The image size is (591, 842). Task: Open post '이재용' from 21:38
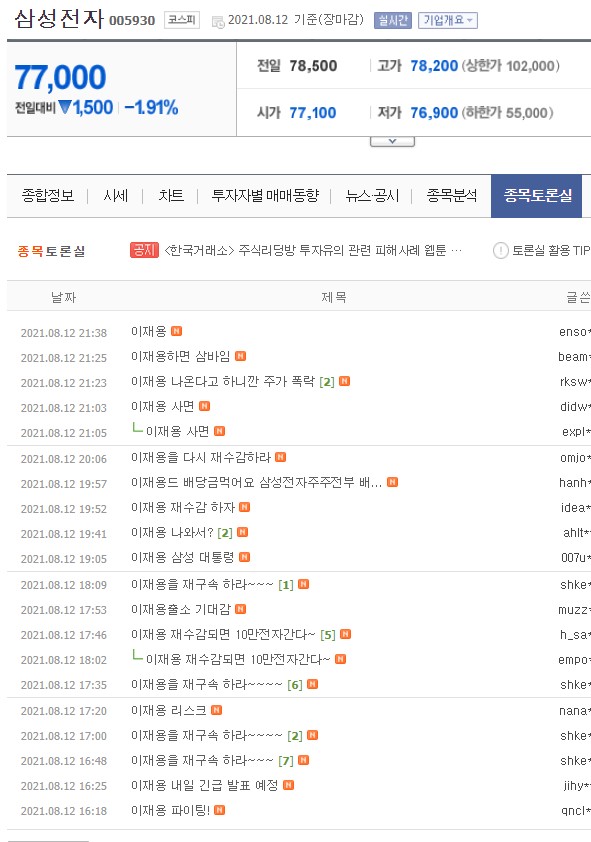[x=149, y=331]
